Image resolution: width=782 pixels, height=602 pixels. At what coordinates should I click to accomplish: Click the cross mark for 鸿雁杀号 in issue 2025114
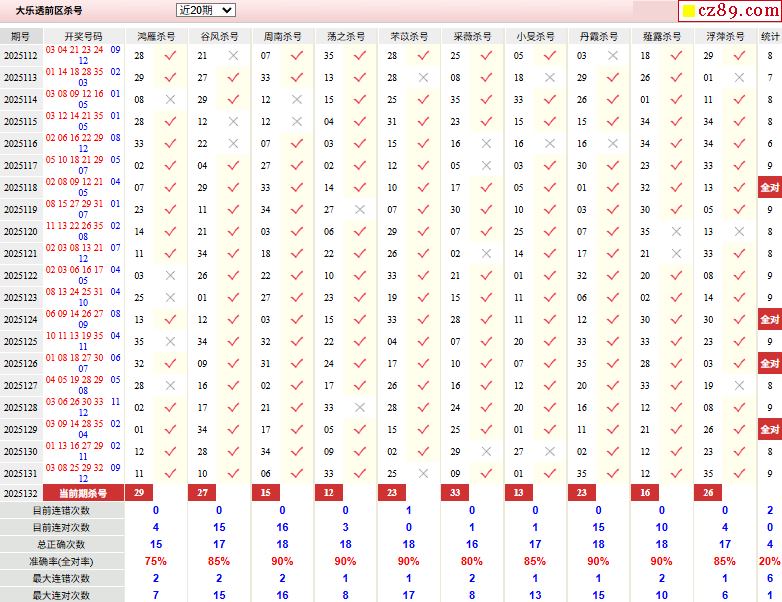(x=170, y=100)
